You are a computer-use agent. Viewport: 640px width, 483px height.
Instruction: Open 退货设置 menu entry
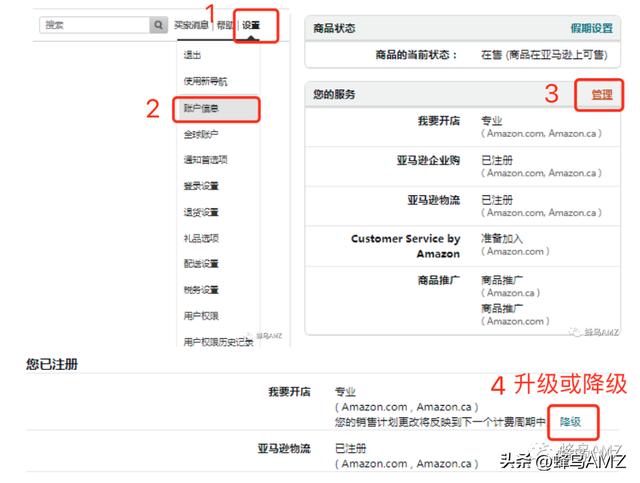pyautogui.click(x=201, y=212)
